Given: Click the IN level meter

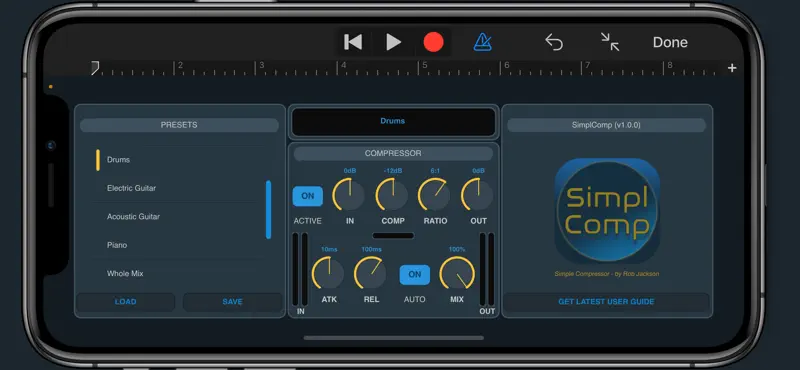Looking at the screenshot, I should pyautogui.click(x=300, y=269).
